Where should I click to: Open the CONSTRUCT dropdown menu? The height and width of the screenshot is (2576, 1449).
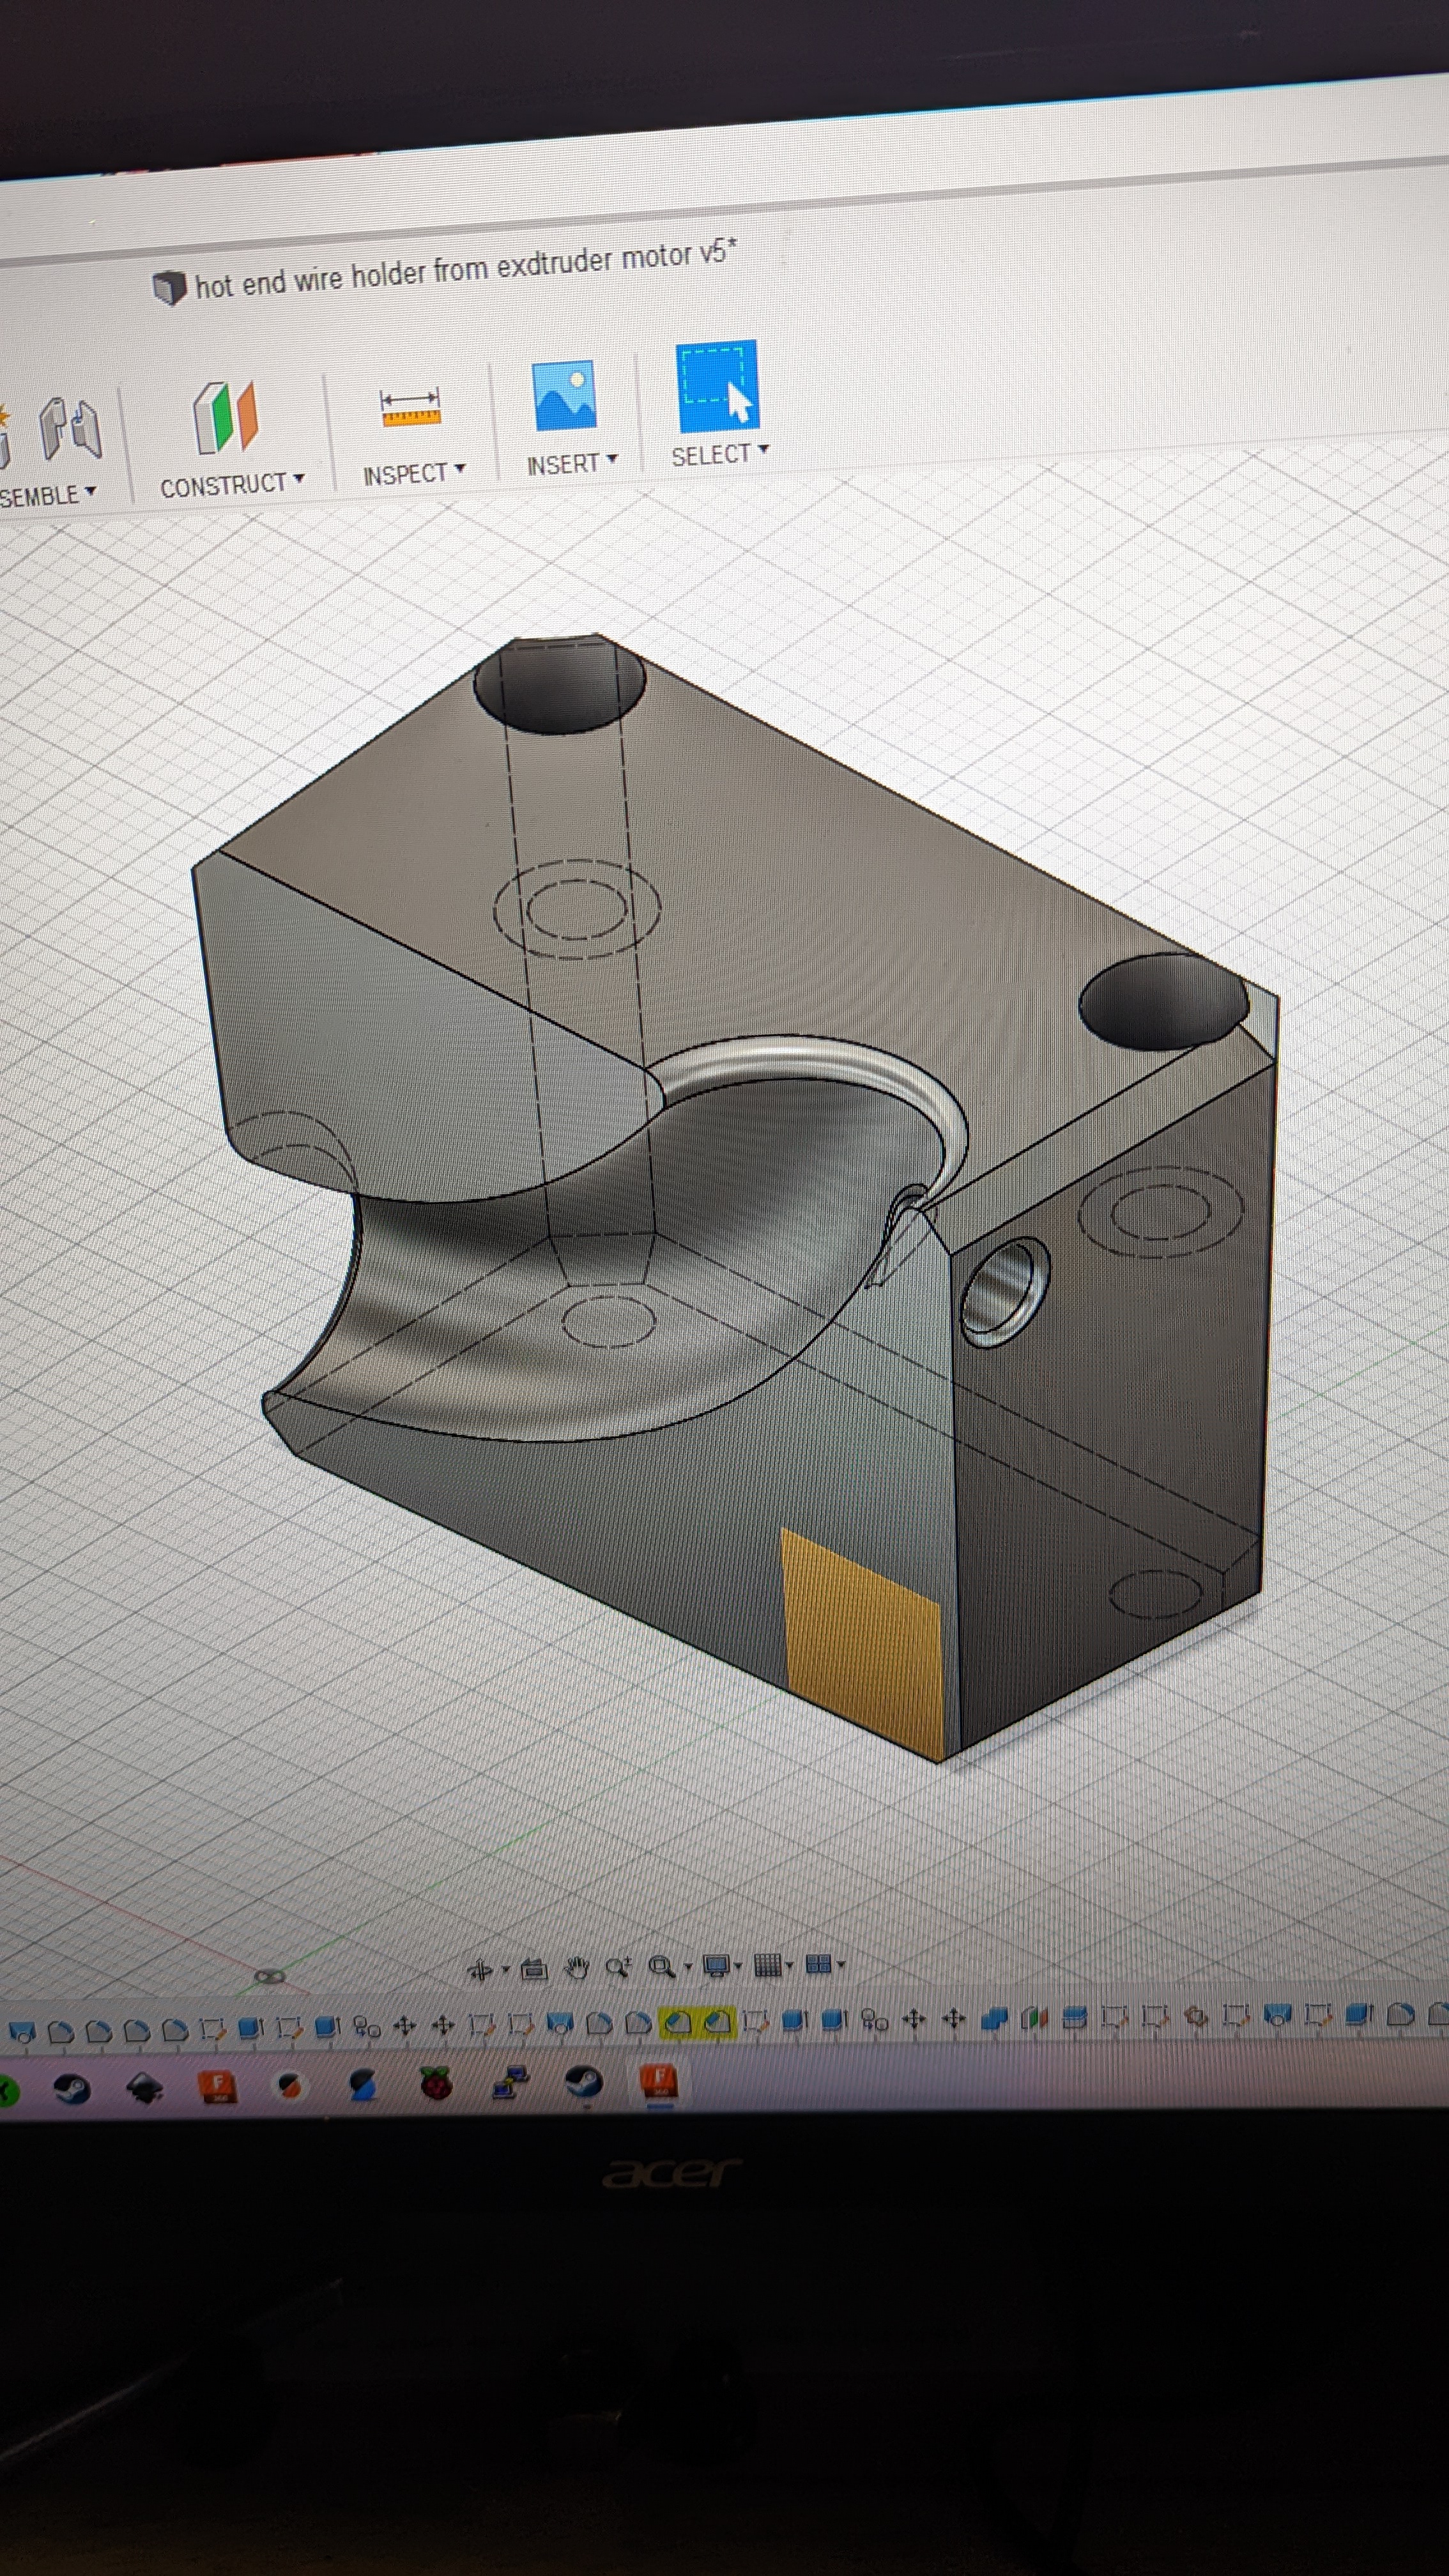[232, 485]
